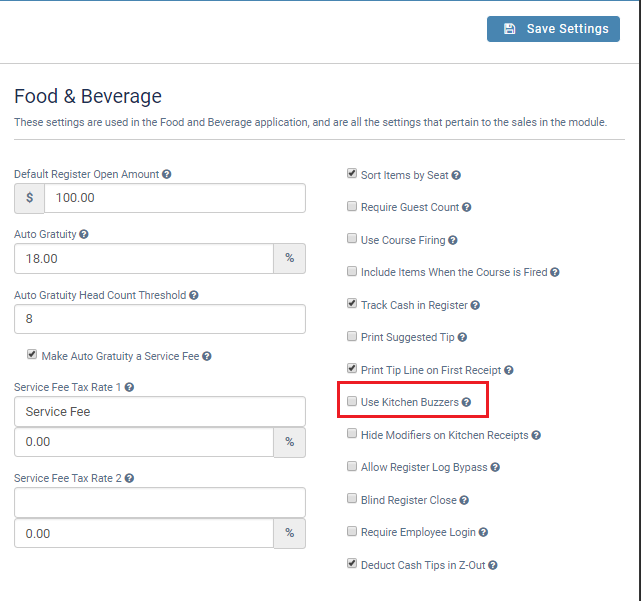Click help icon beside Auto Gratuity label
641x601 pixels.
(x=84, y=234)
